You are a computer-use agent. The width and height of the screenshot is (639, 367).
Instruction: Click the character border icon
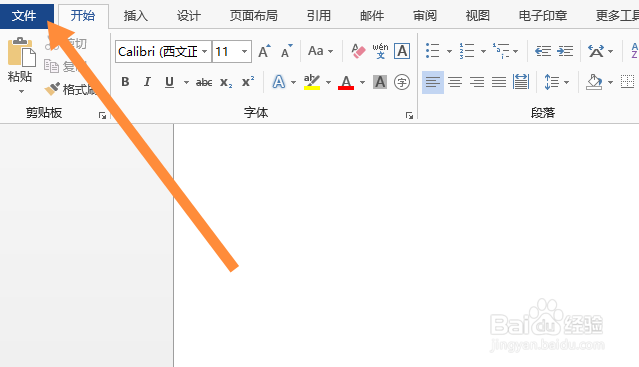coord(402,51)
